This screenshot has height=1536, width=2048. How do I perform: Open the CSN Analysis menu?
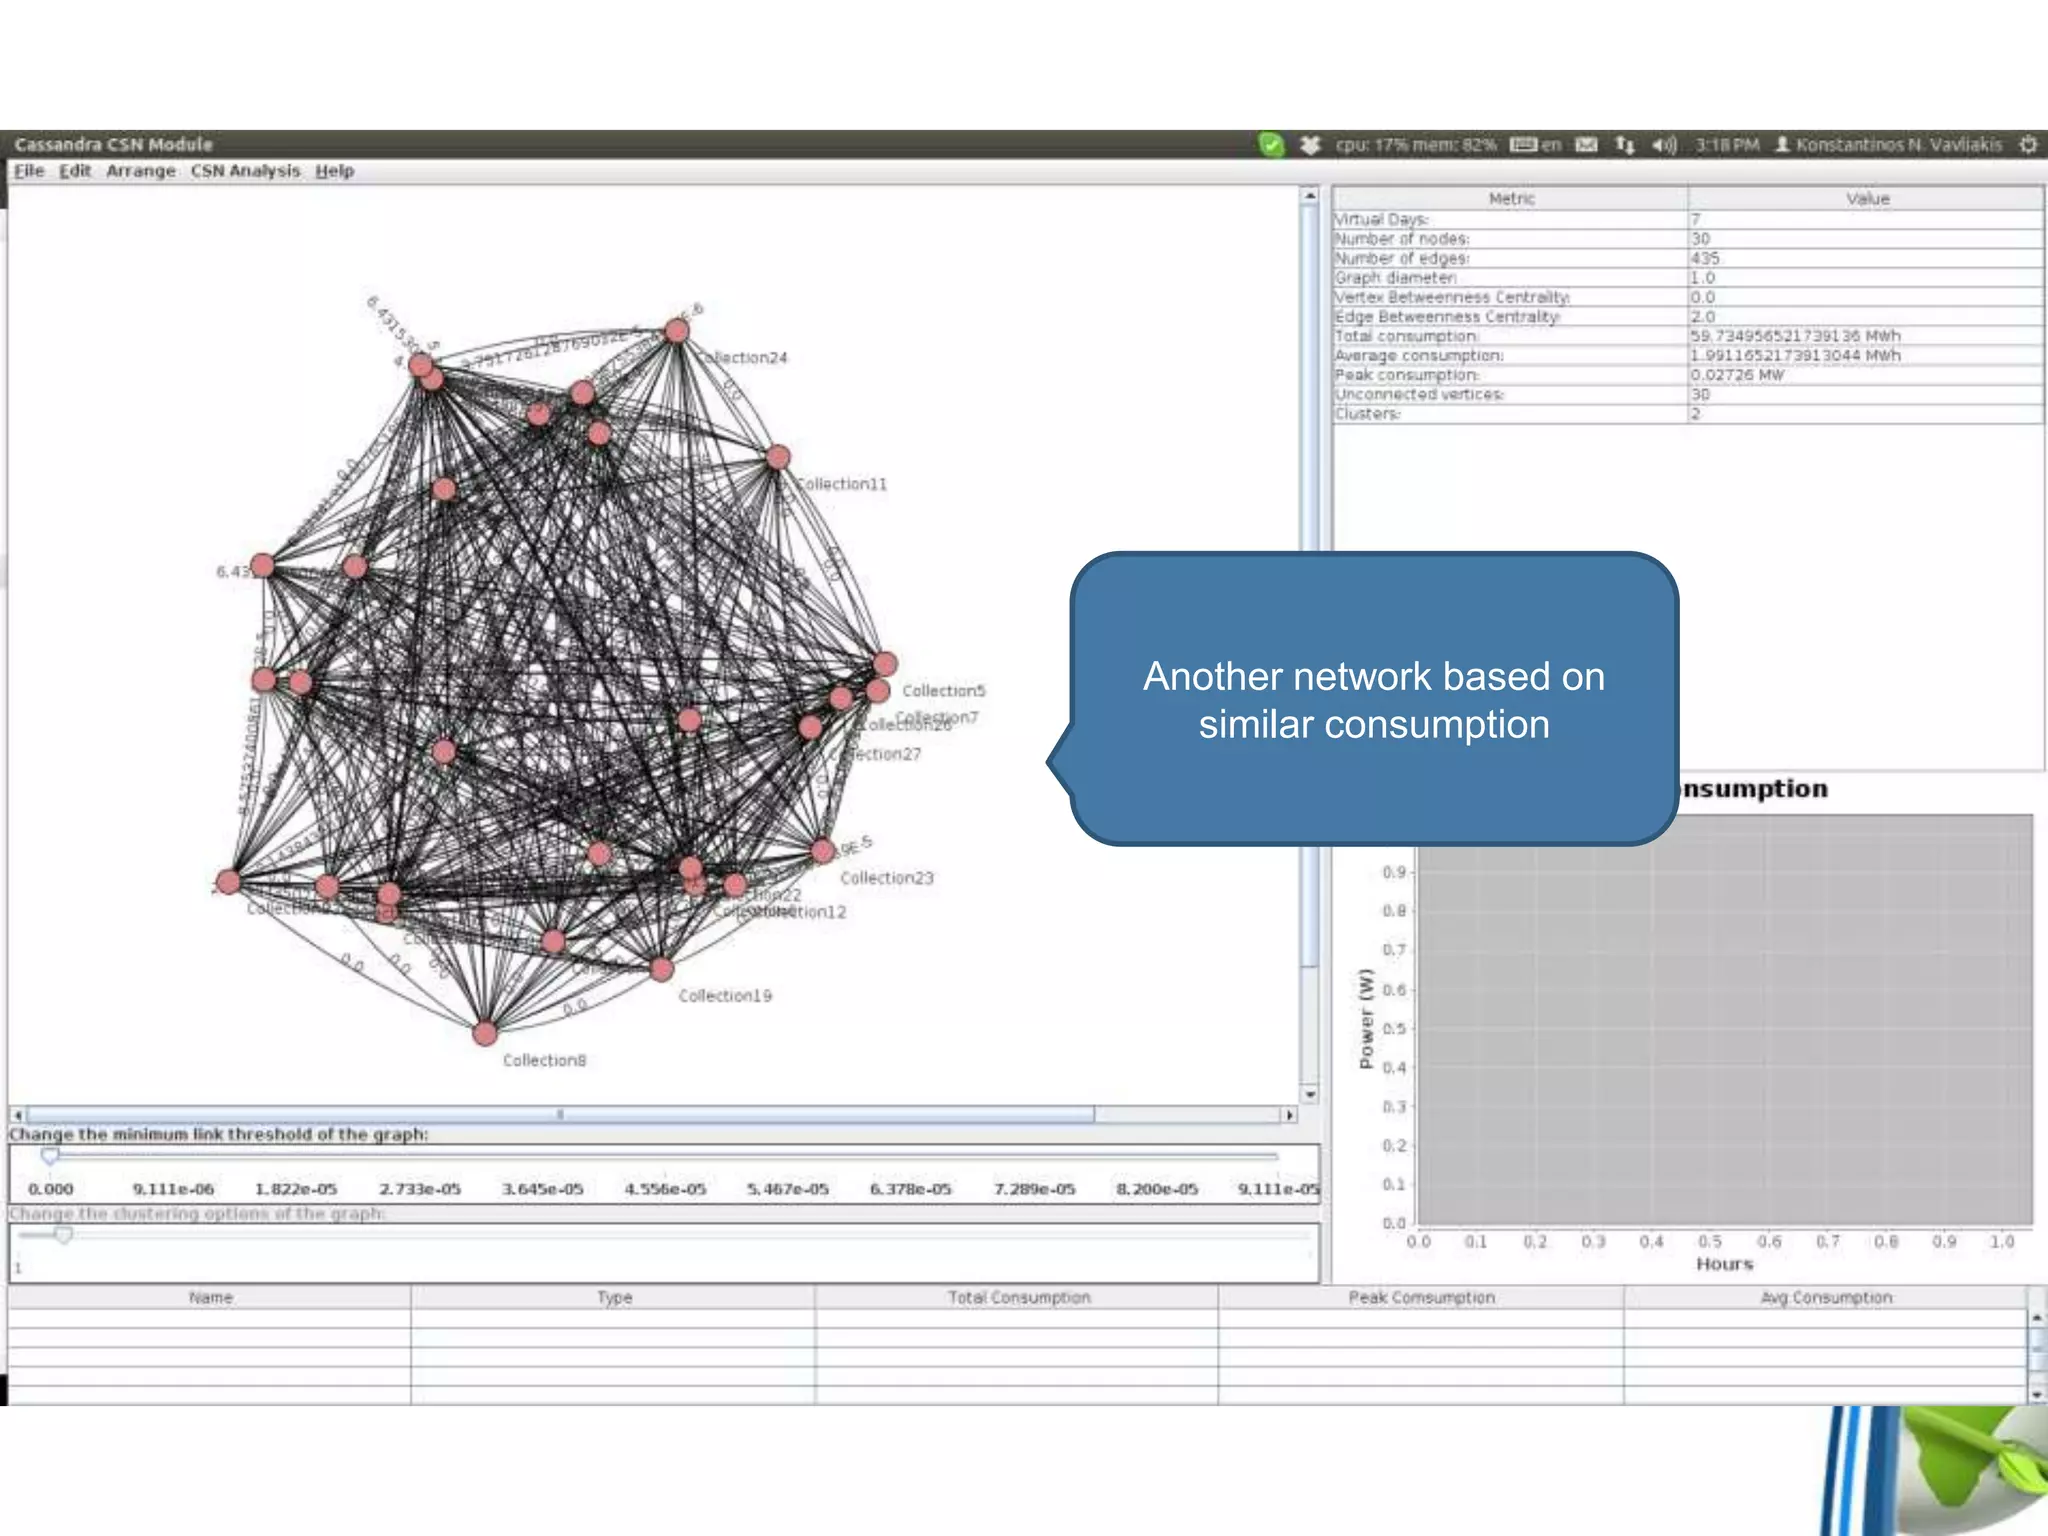click(x=245, y=171)
